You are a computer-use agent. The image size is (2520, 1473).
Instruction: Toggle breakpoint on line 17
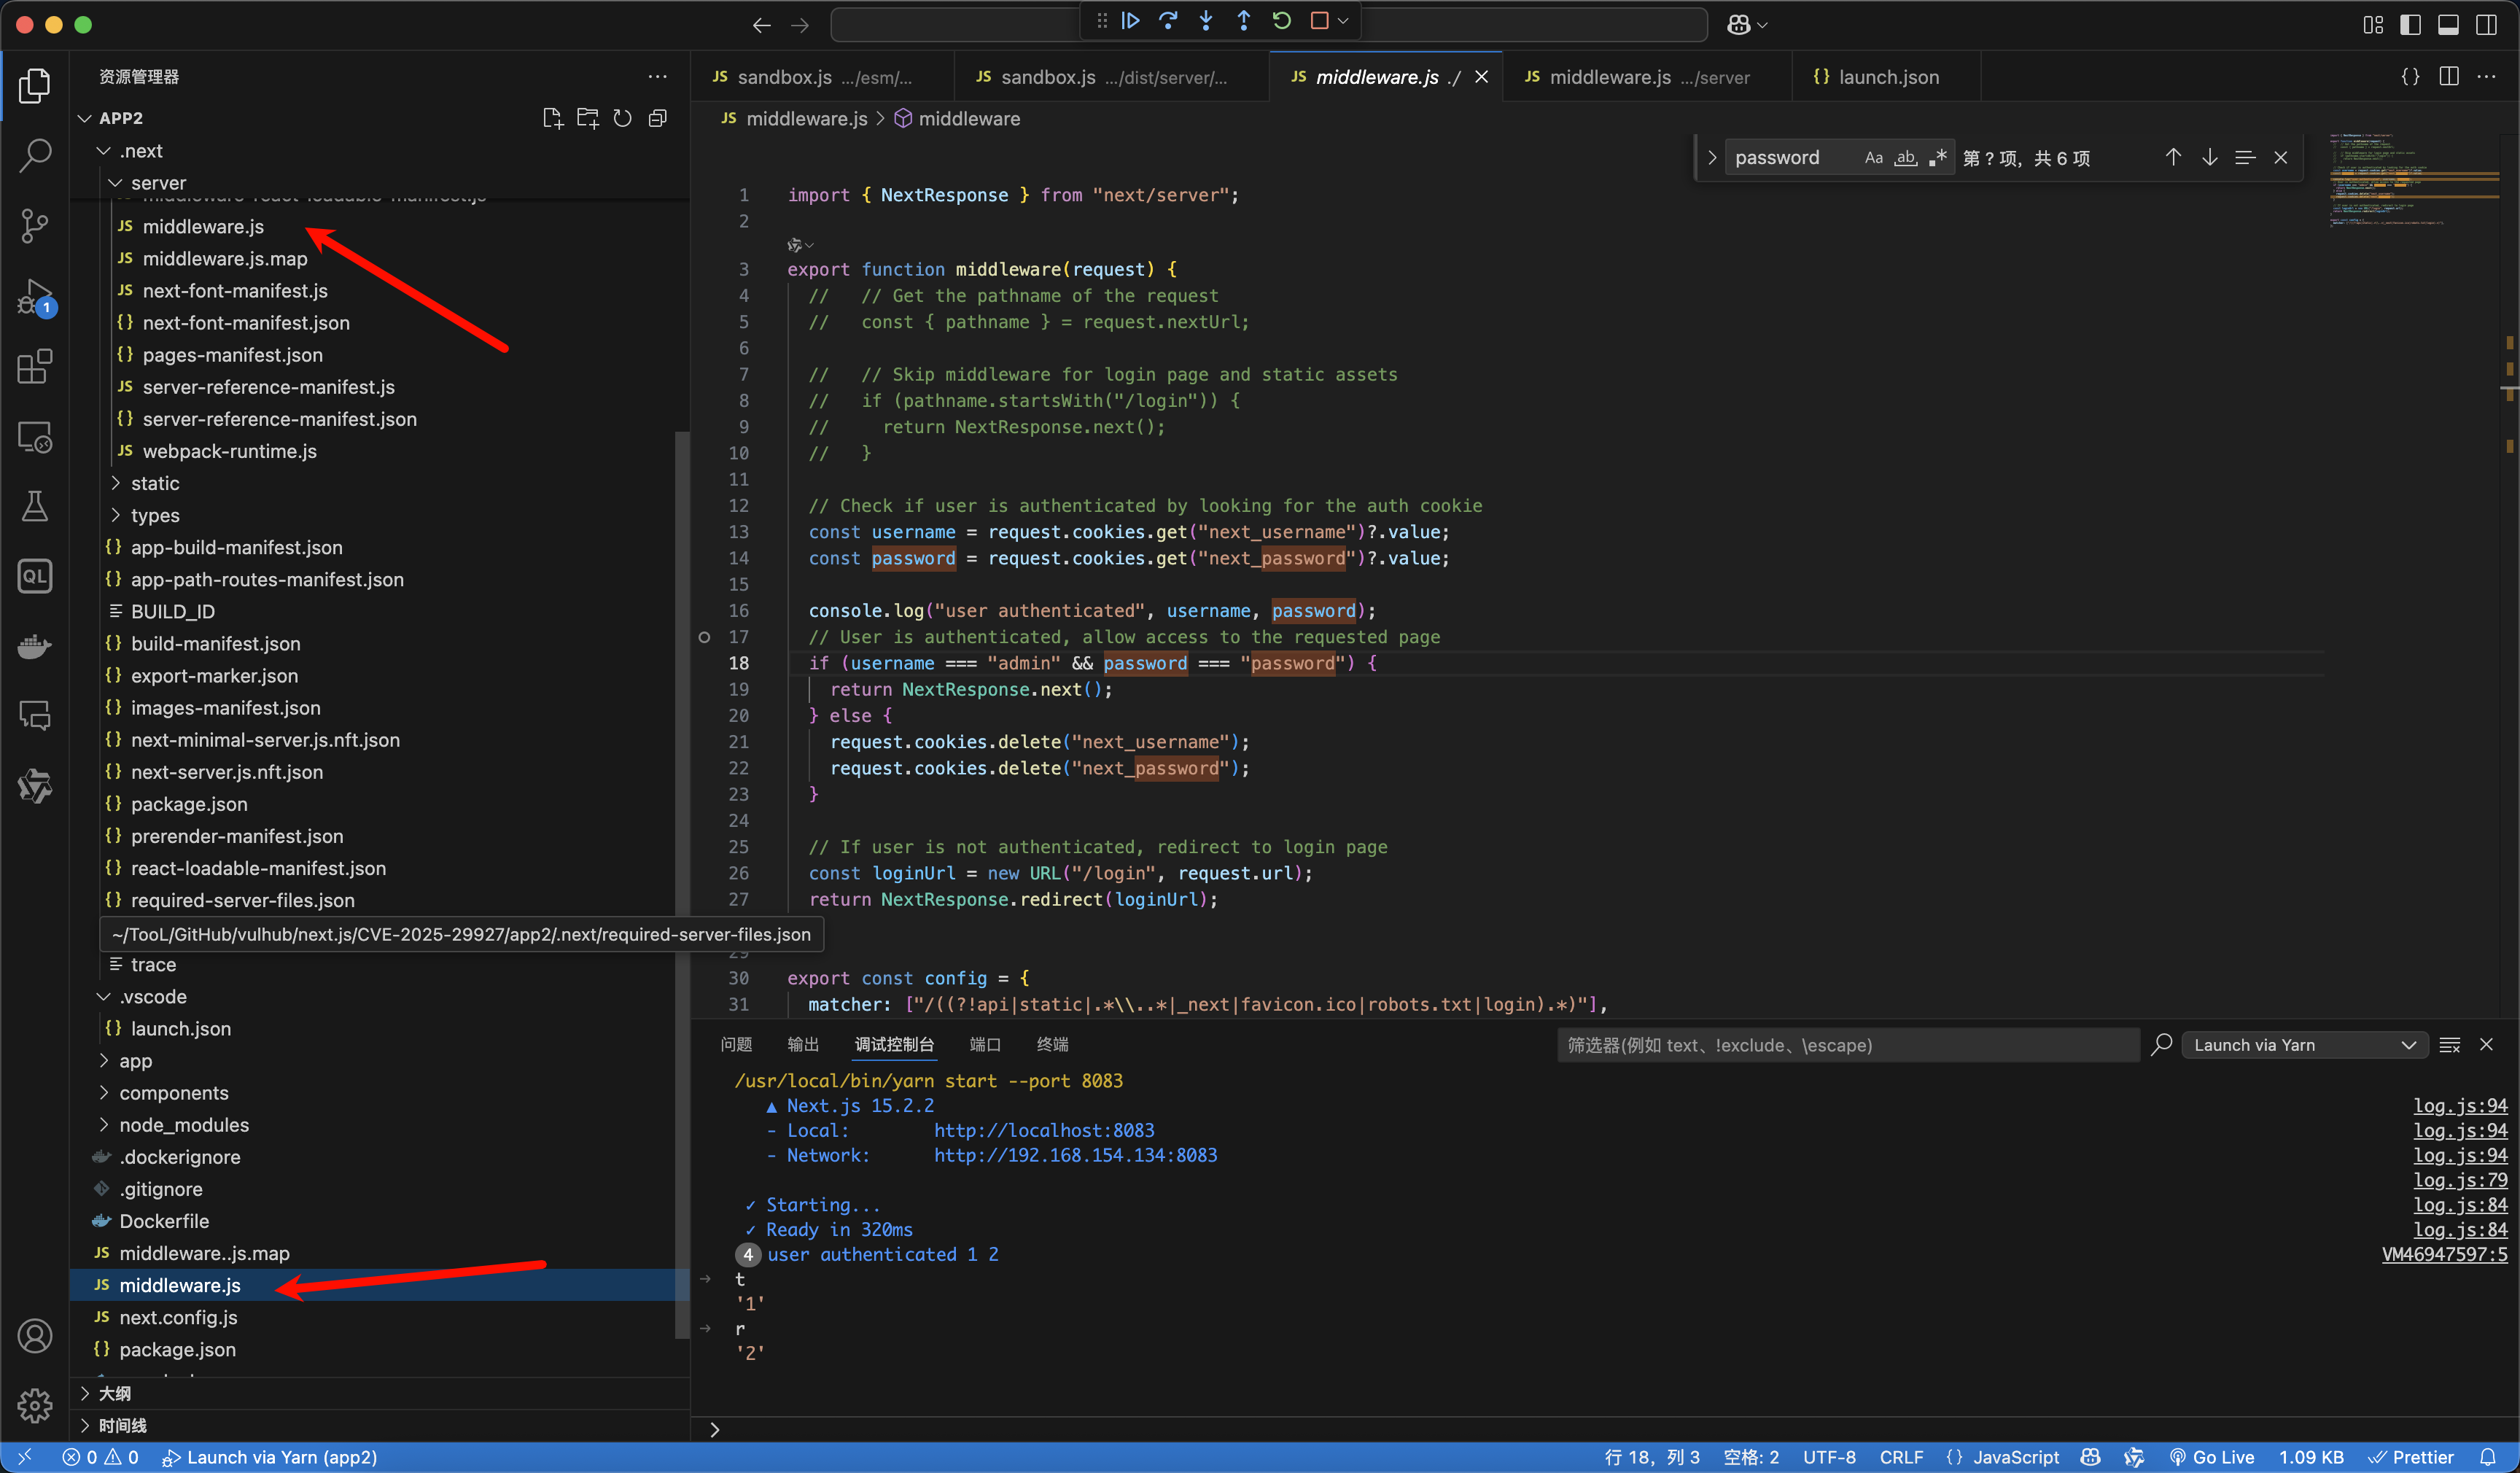click(x=705, y=637)
